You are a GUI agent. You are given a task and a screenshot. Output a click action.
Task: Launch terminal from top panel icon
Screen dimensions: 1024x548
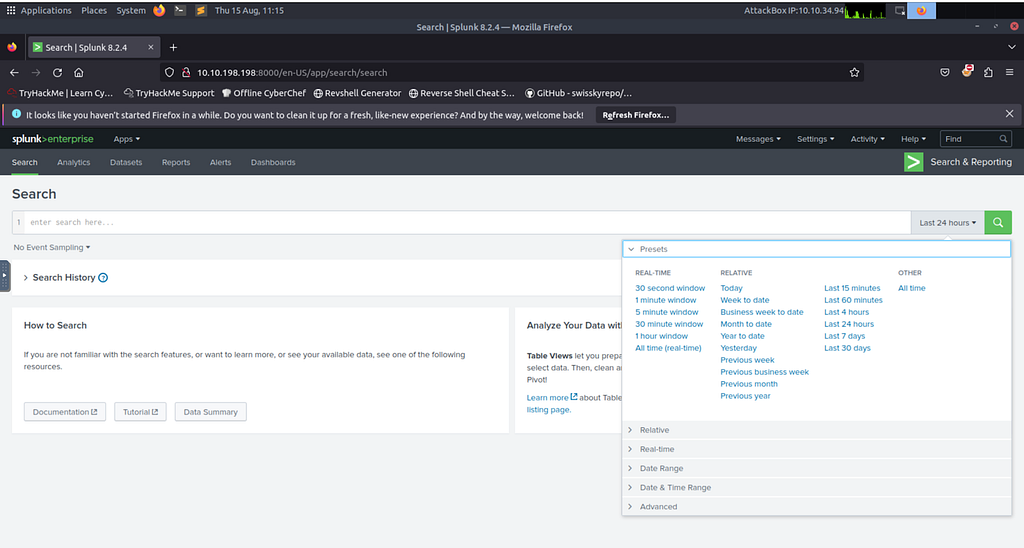(180, 10)
